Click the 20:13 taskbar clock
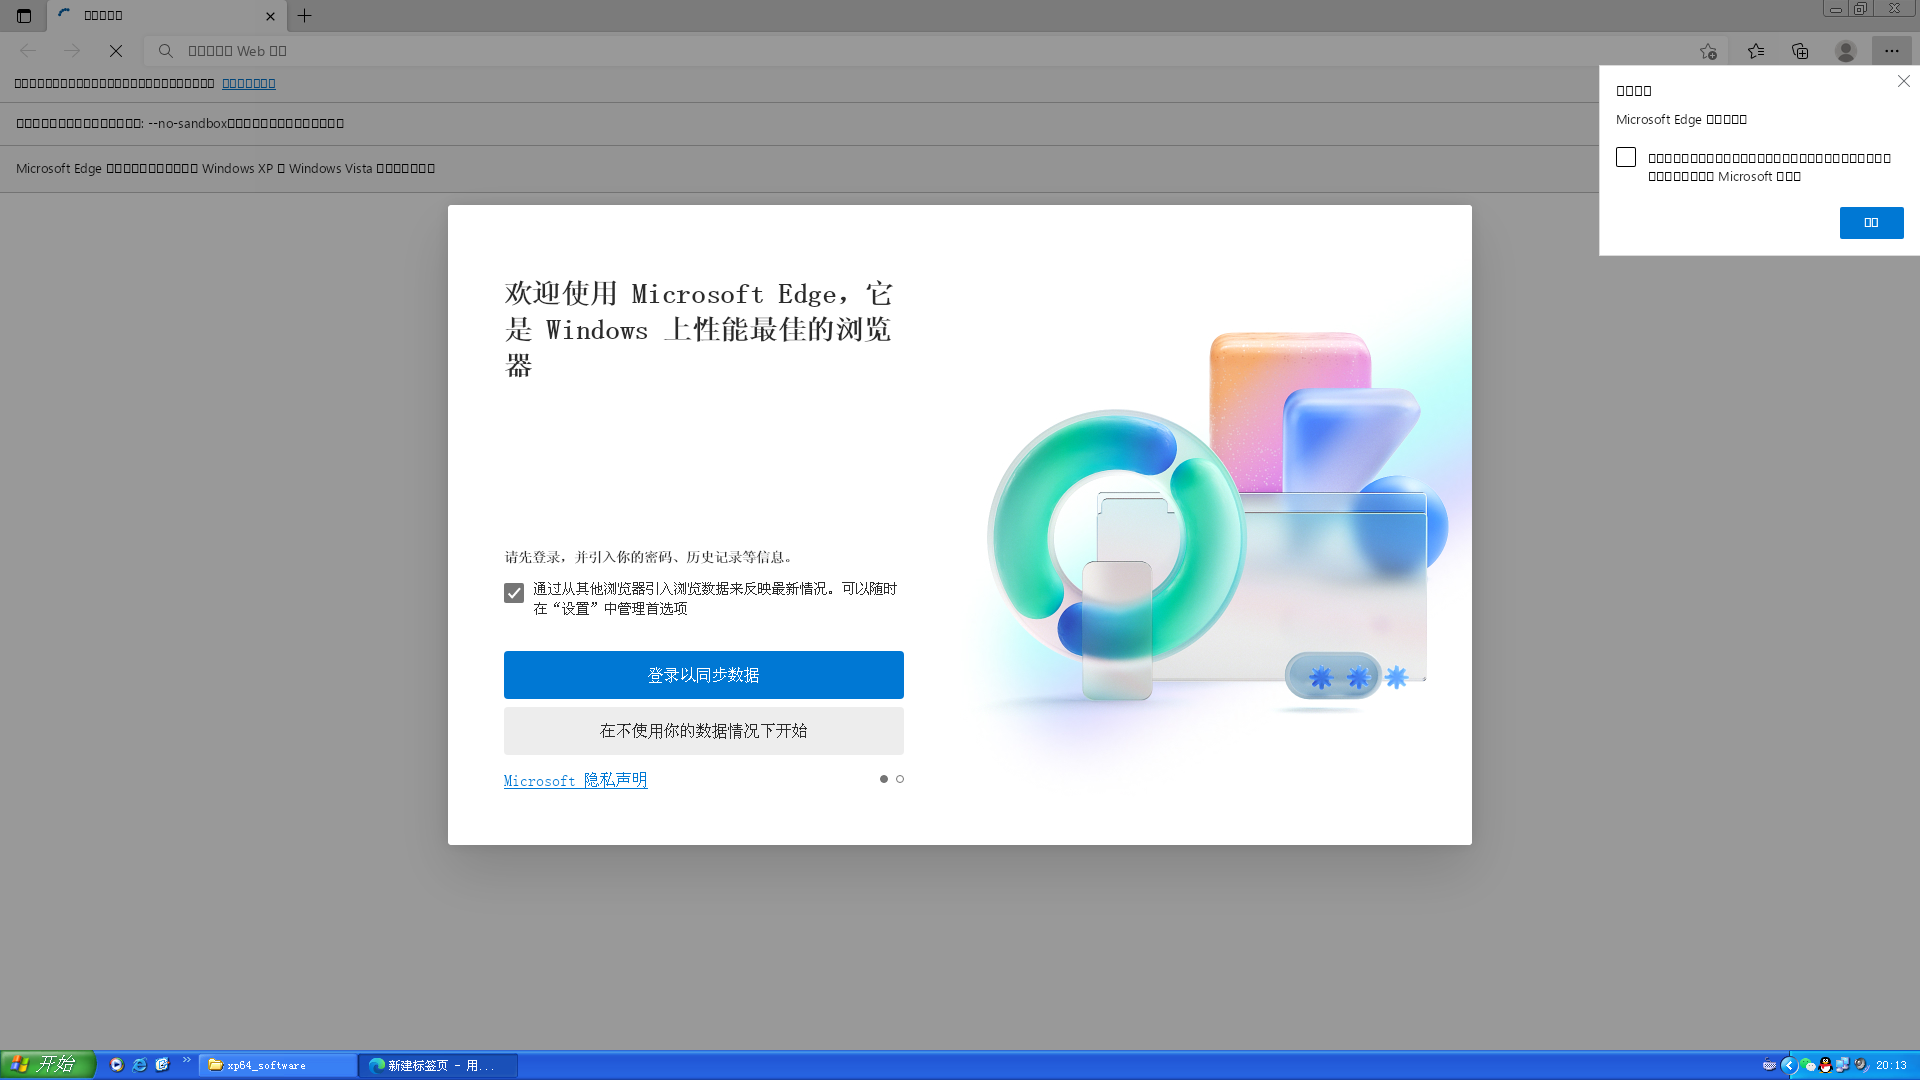The width and height of the screenshot is (1920, 1080). click(x=1892, y=1066)
